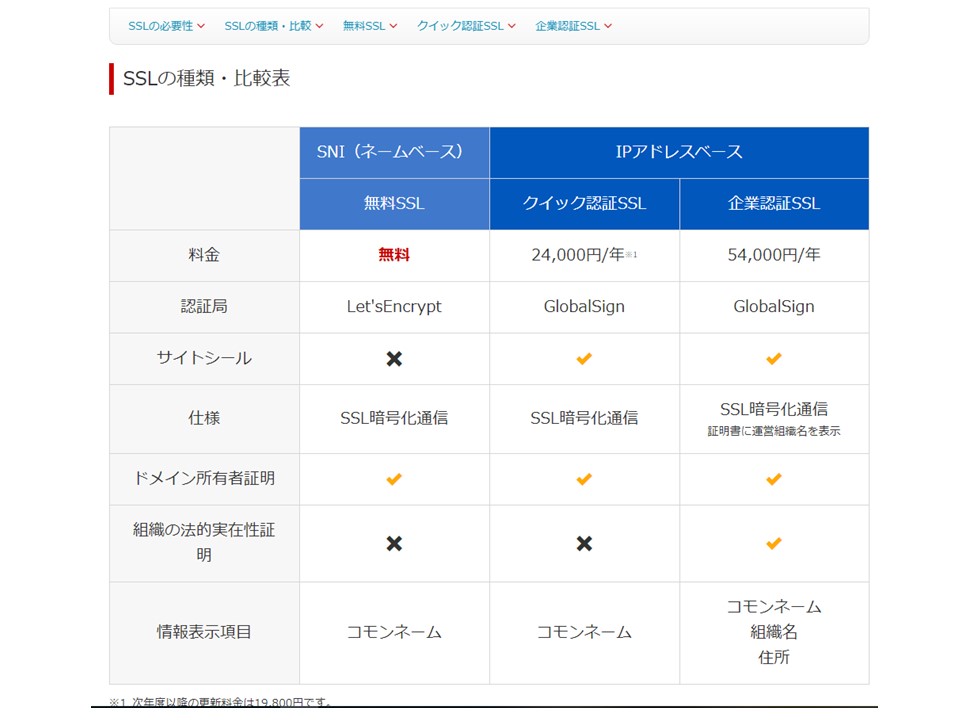The image size is (960, 720).
Task: Click the 認証局 row label
Action: pos(204,307)
